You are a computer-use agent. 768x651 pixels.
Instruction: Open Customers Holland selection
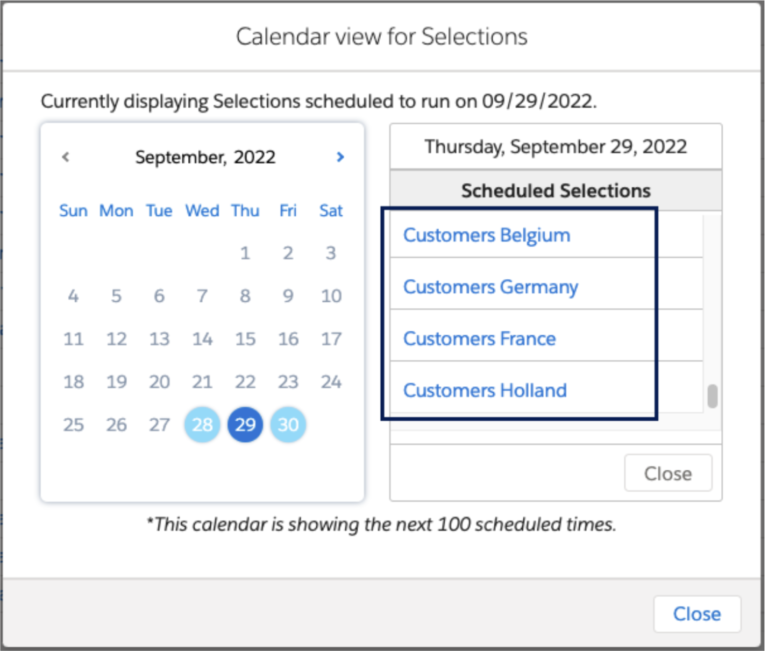(x=484, y=391)
